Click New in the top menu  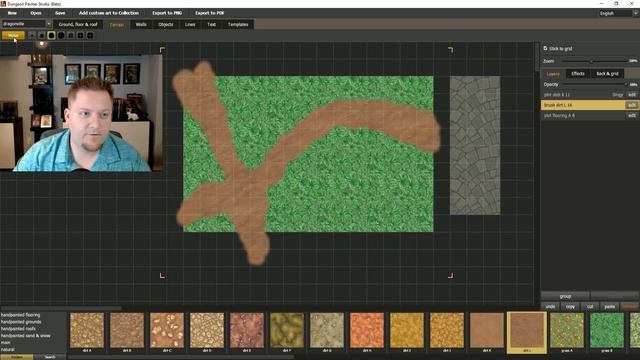[x=12, y=13]
